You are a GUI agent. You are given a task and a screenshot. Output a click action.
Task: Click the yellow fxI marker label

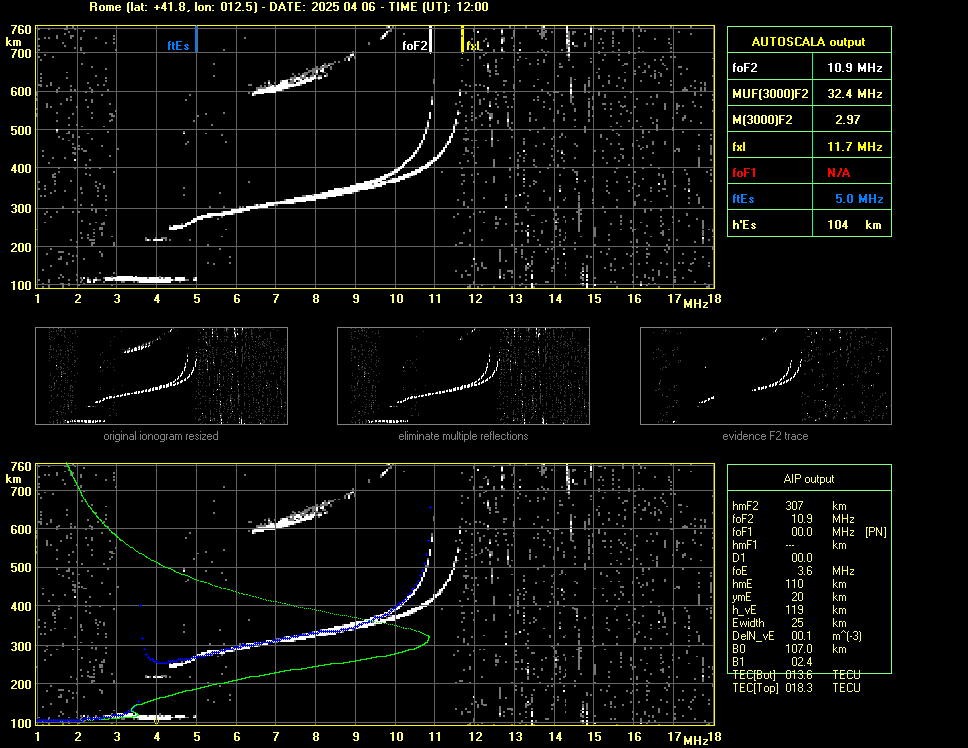pyautogui.click(x=473, y=46)
